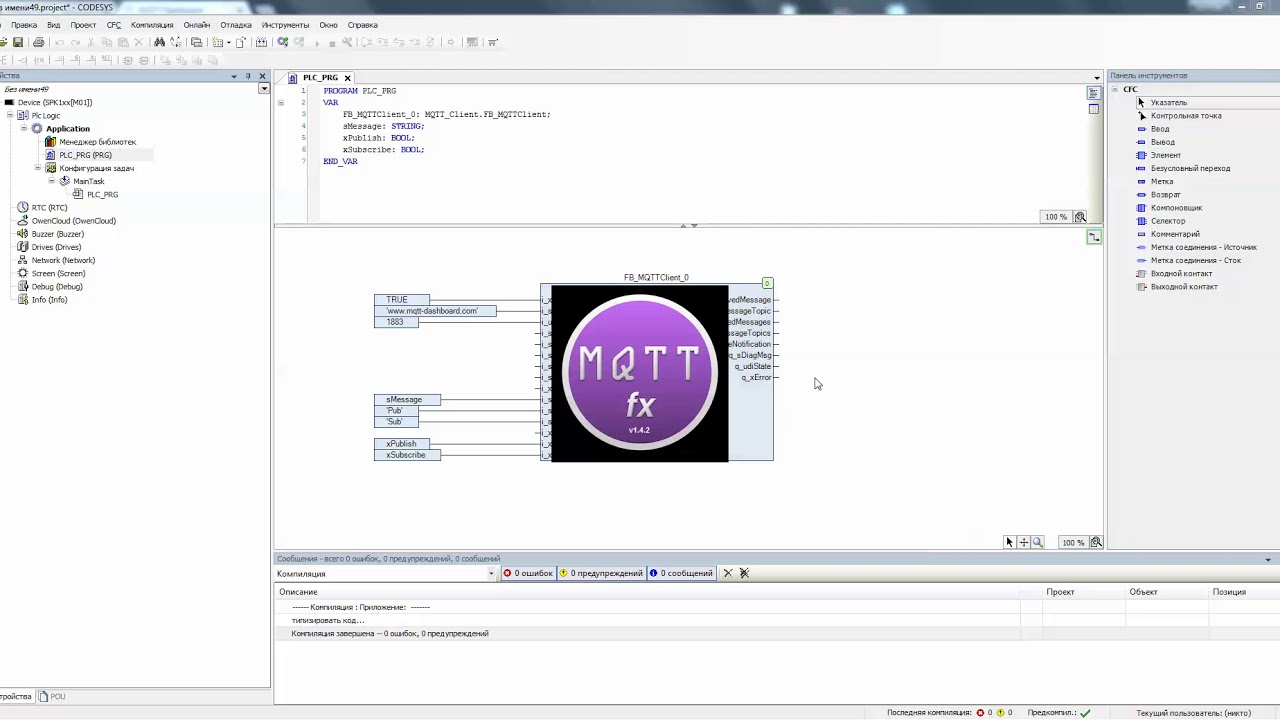Collapse the MainTask tree node

(x=52, y=181)
